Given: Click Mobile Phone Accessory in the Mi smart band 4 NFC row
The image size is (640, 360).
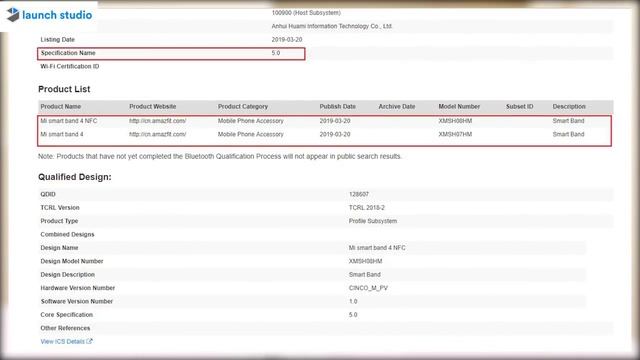Looking at the screenshot, I should (250, 121).
